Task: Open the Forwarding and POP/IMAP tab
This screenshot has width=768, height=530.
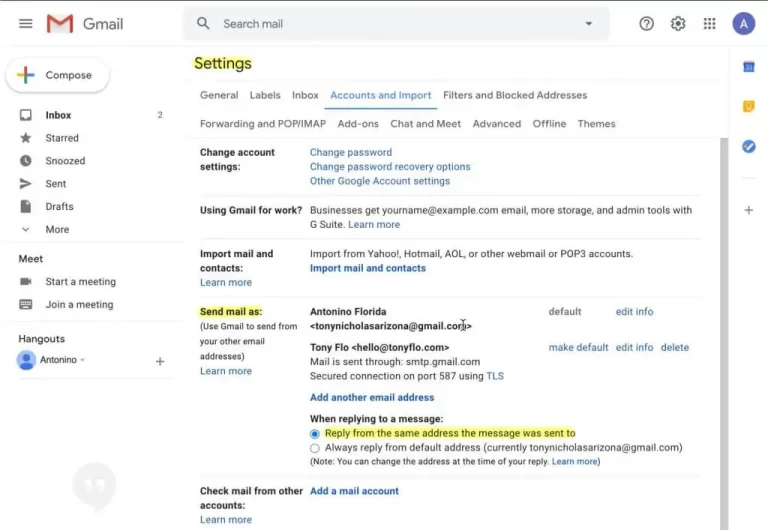Action: pos(262,124)
